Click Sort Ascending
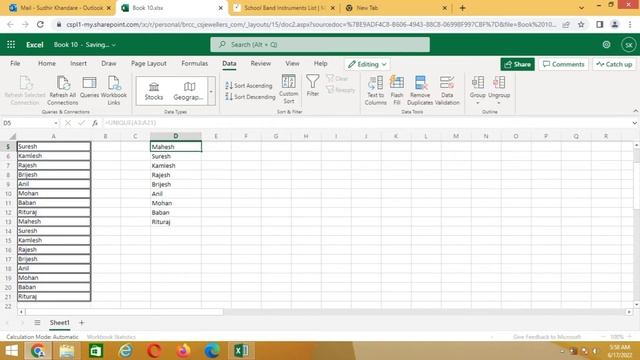Screen dimensions: 640x360 pyautogui.click(x=249, y=85)
